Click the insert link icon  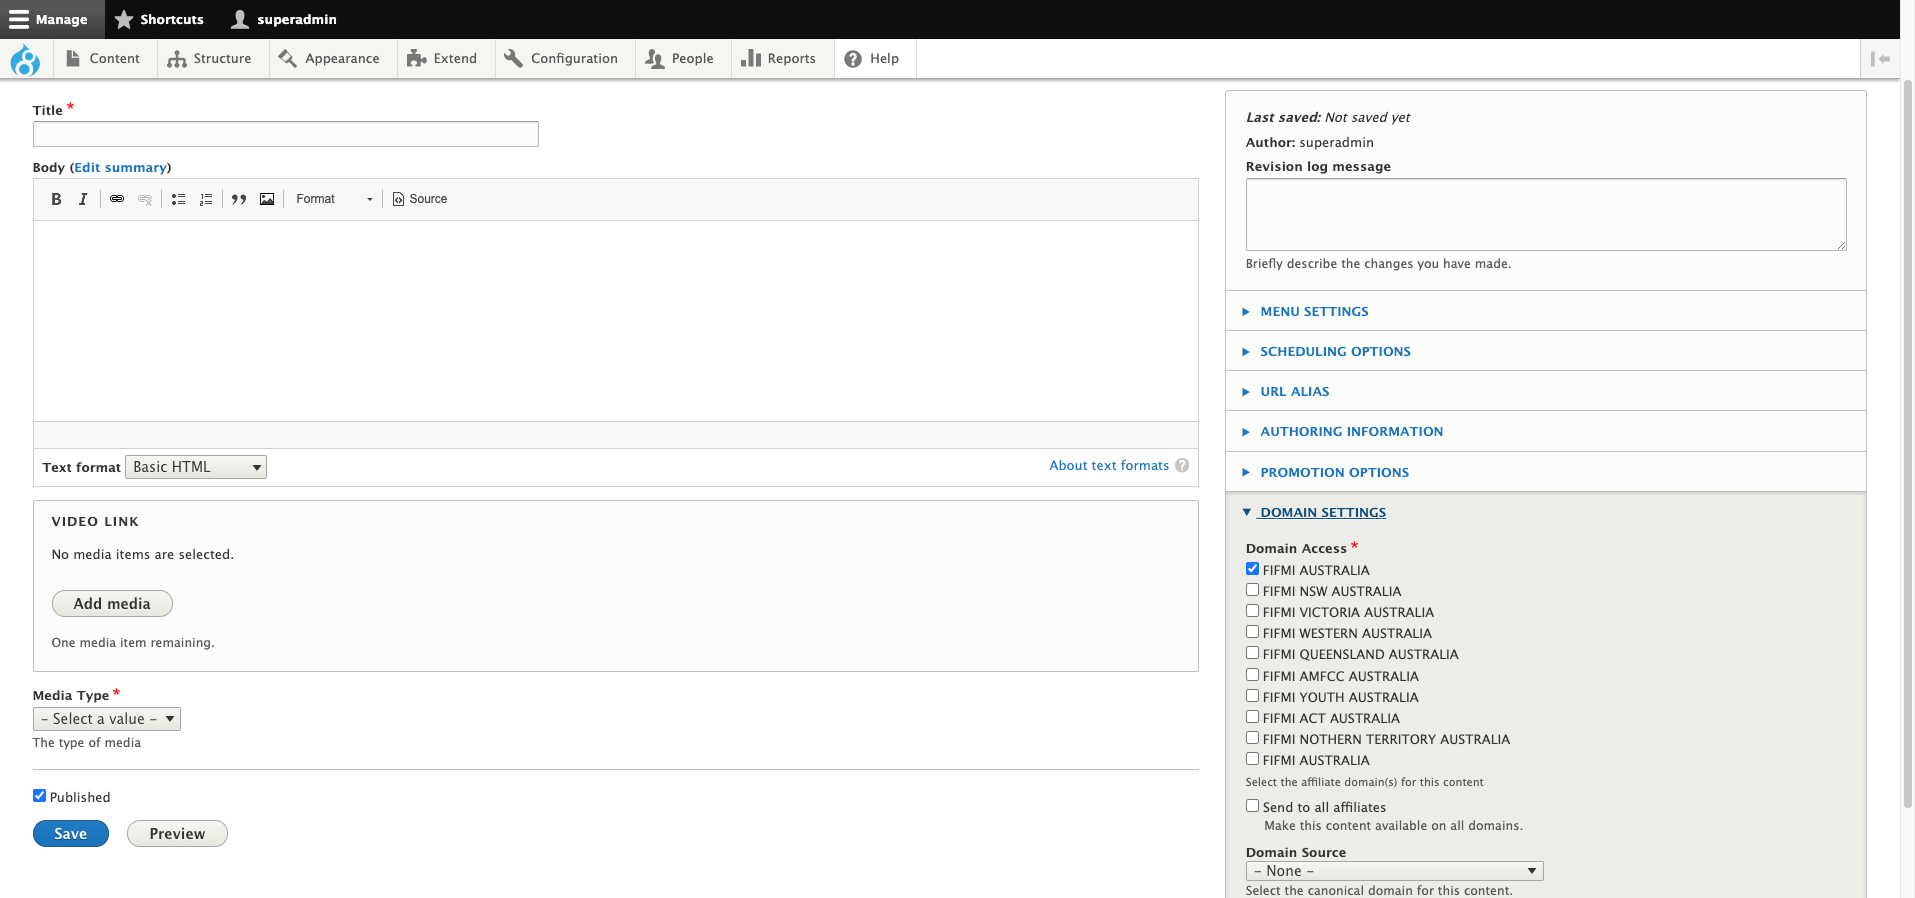click(x=117, y=199)
